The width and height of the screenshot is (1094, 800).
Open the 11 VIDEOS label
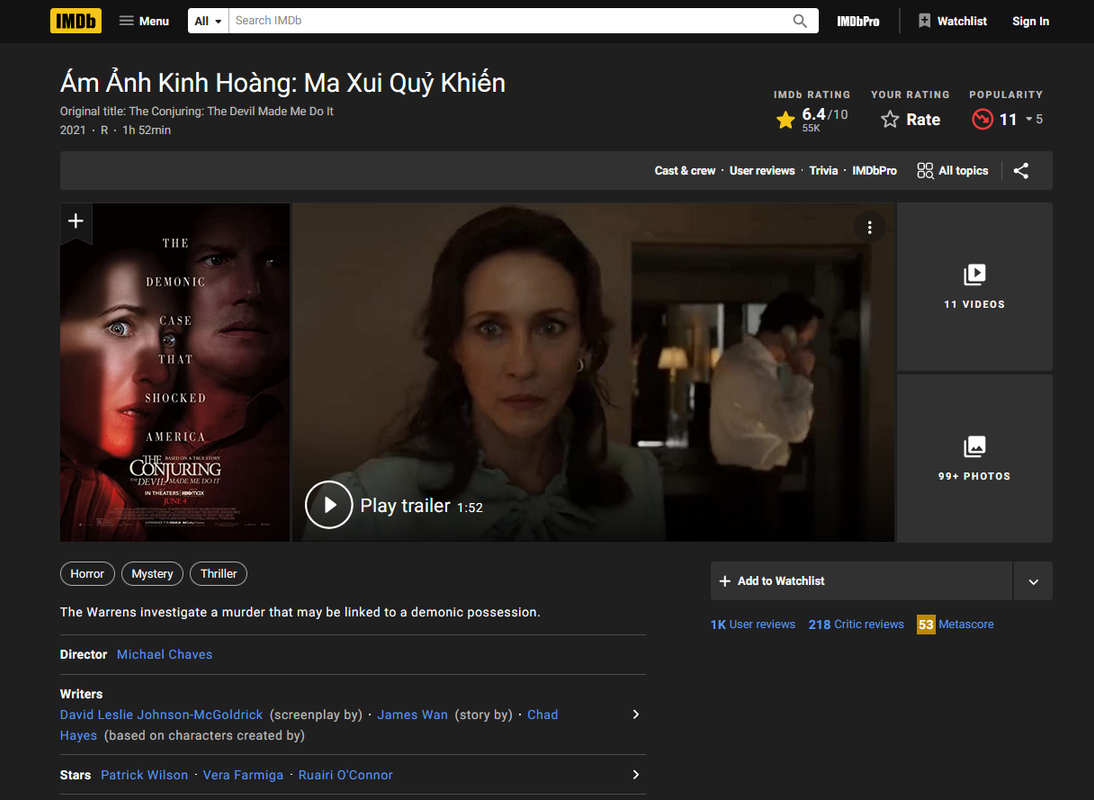pyautogui.click(x=974, y=305)
